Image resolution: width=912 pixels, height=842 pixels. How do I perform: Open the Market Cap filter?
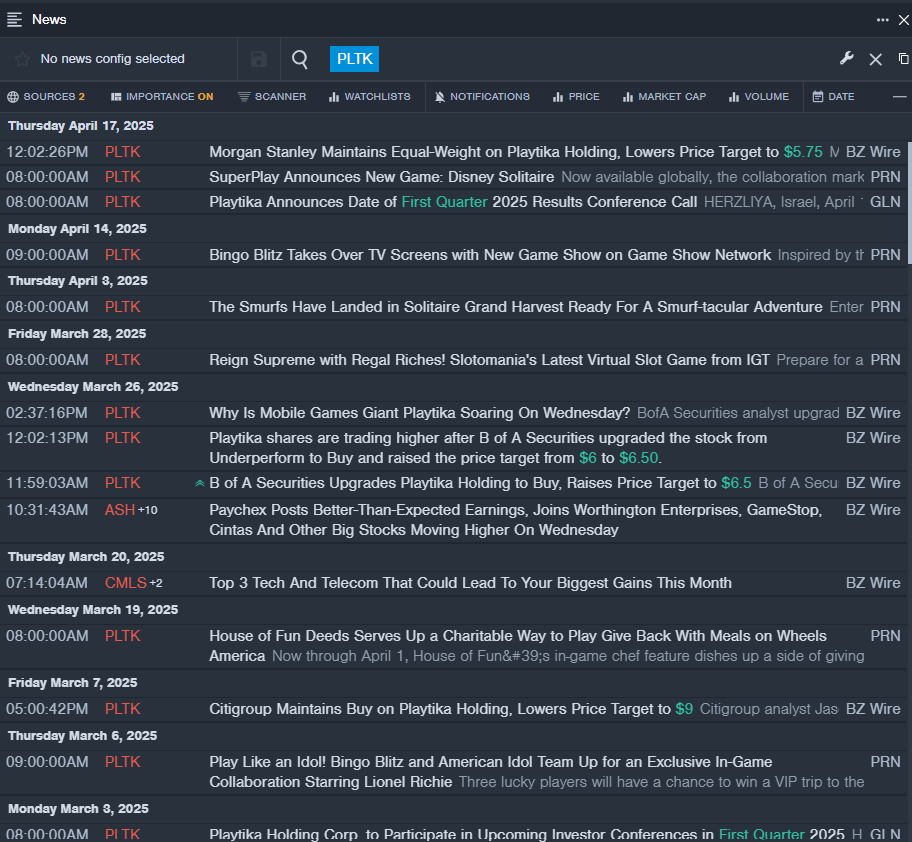pos(664,97)
